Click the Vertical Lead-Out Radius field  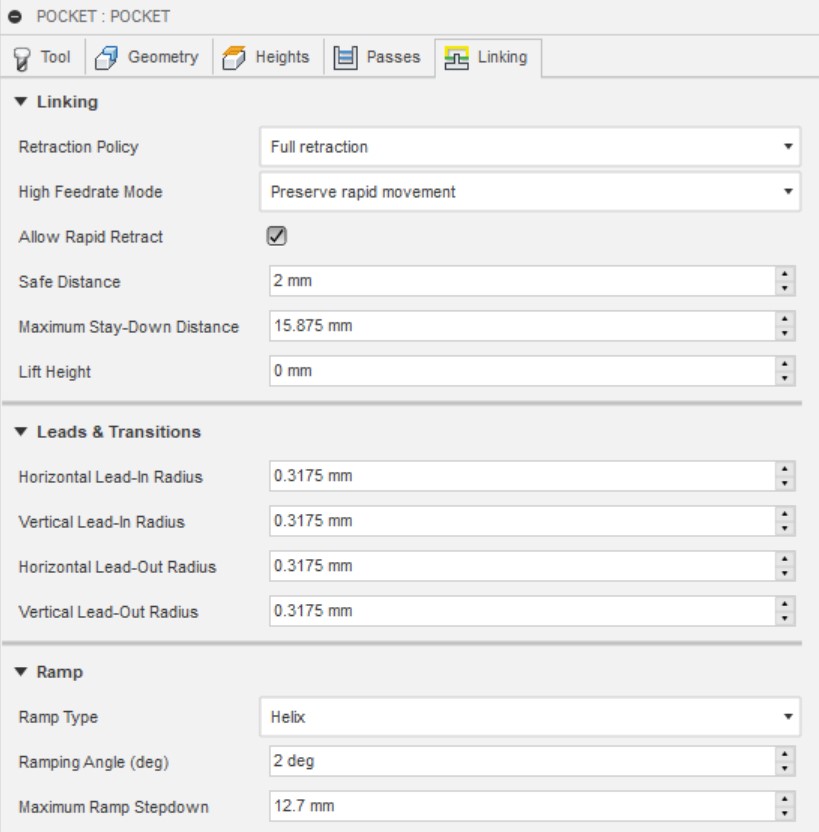(522, 611)
